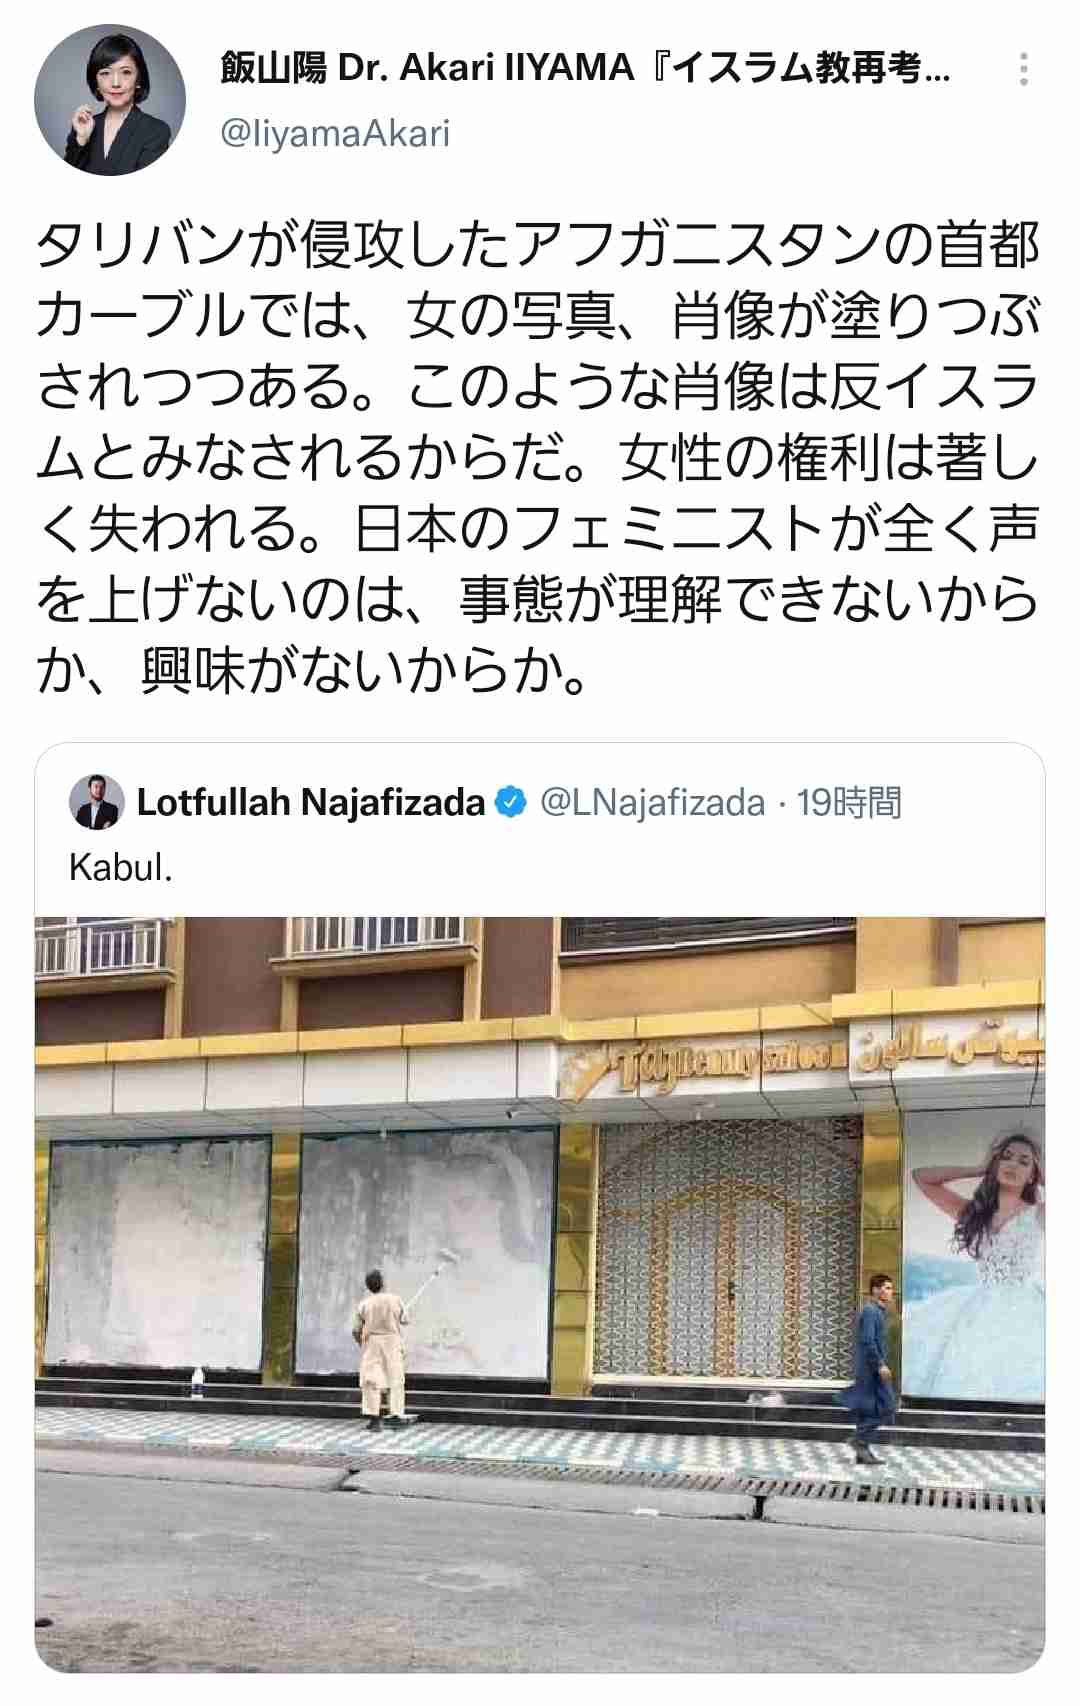Open the quoted tweet text "Kabul."
The image size is (1080, 1706).
tap(120, 867)
